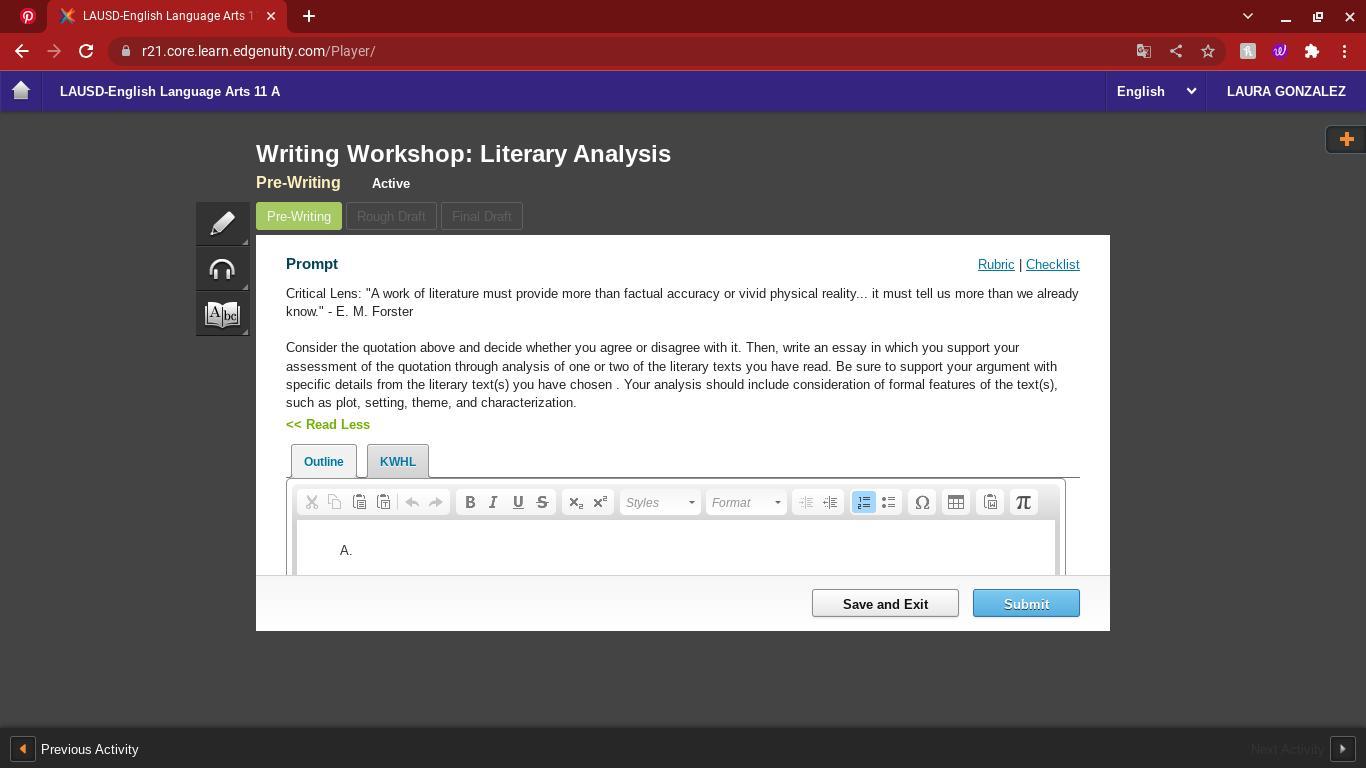Click the Paste icon in editor toolbar
Viewport: 1366px width, 768px height.
(359, 502)
